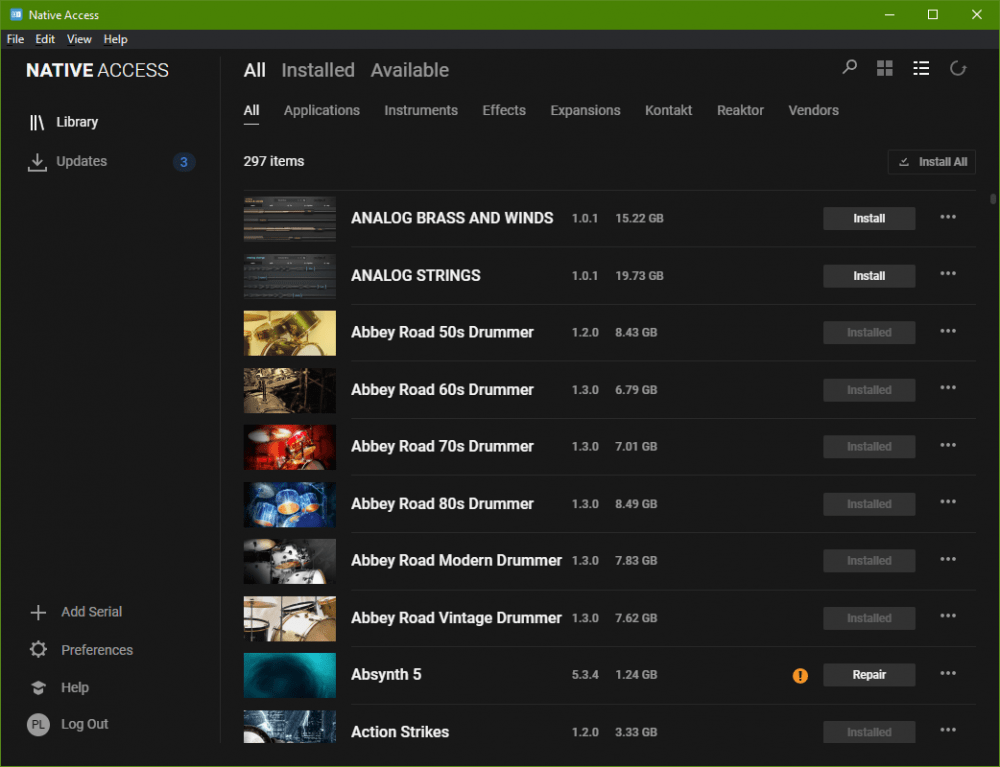Click Installed button for Abbey Road 50s Drummer
Viewport: 1000px width, 767px height.
869,333
